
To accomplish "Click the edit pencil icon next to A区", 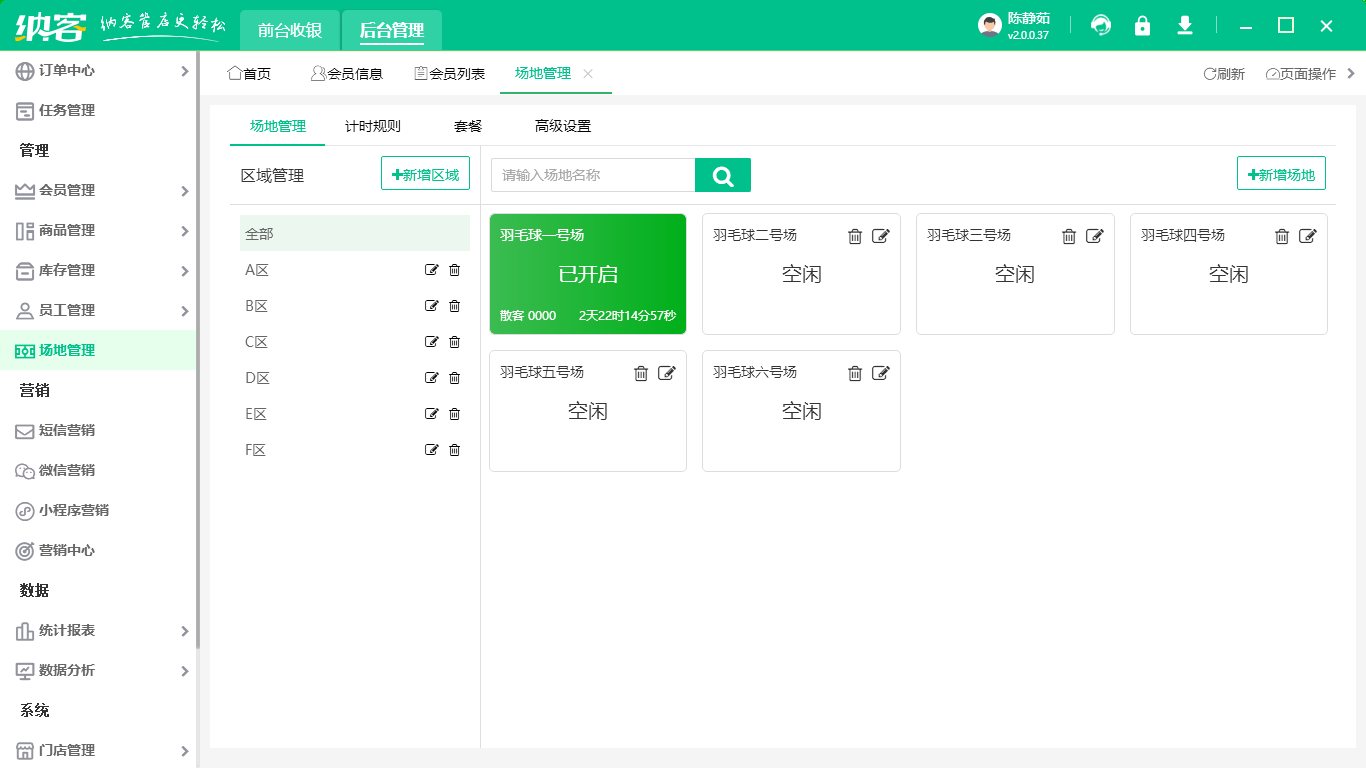I will tap(431, 270).
